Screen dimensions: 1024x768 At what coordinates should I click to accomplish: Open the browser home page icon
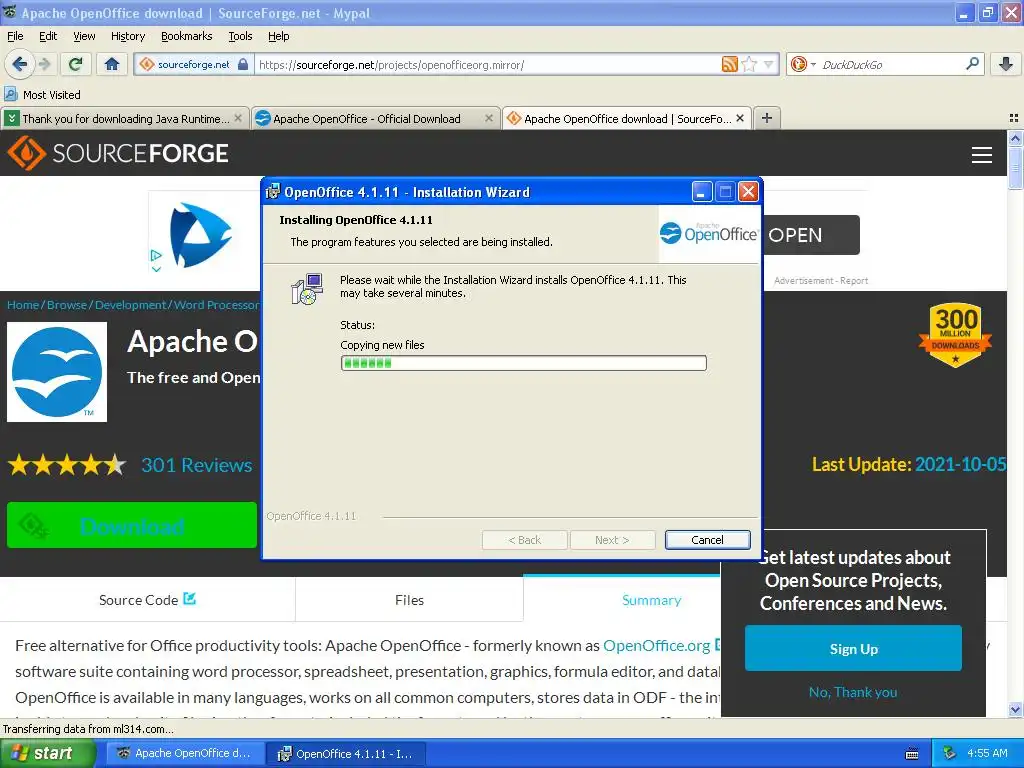(x=112, y=64)
